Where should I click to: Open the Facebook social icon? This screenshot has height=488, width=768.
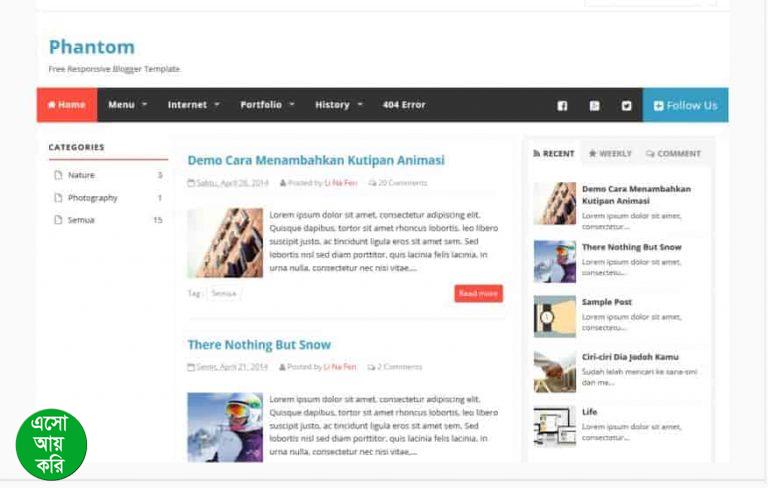pyautogui.click(x=562, y=105)
